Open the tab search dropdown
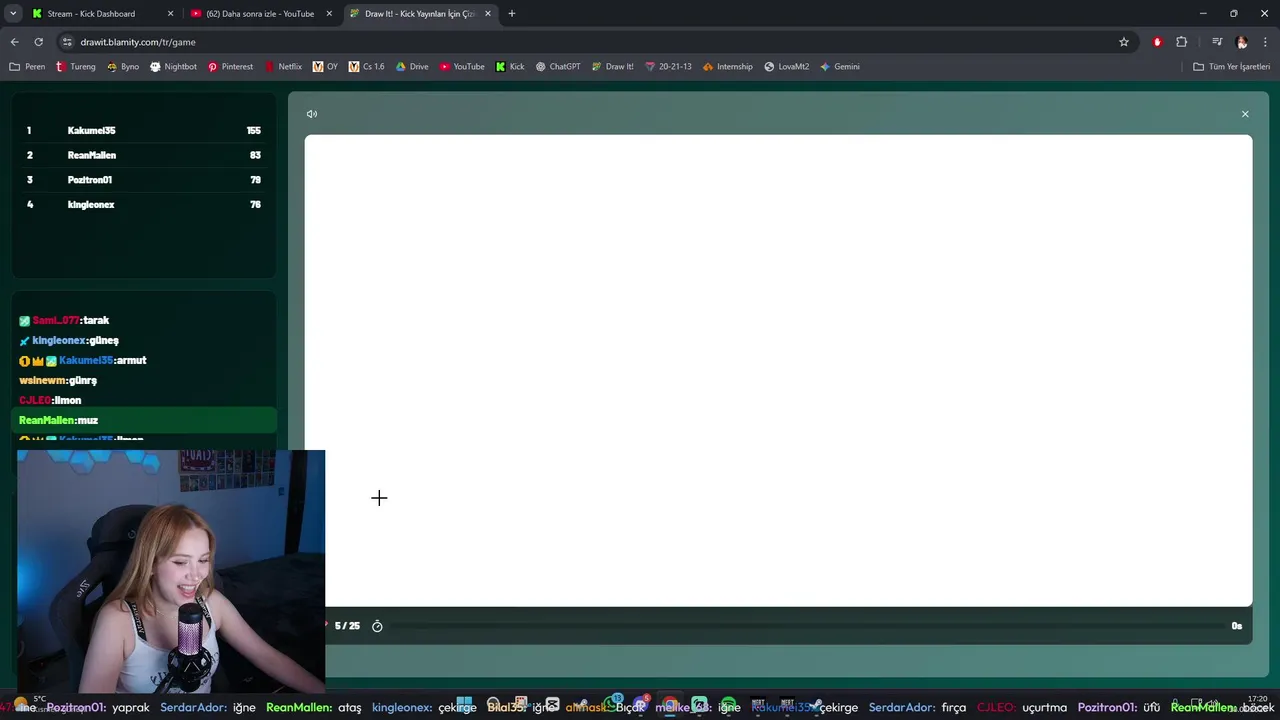Viewport: 1280px width, 720px height. 13,14
